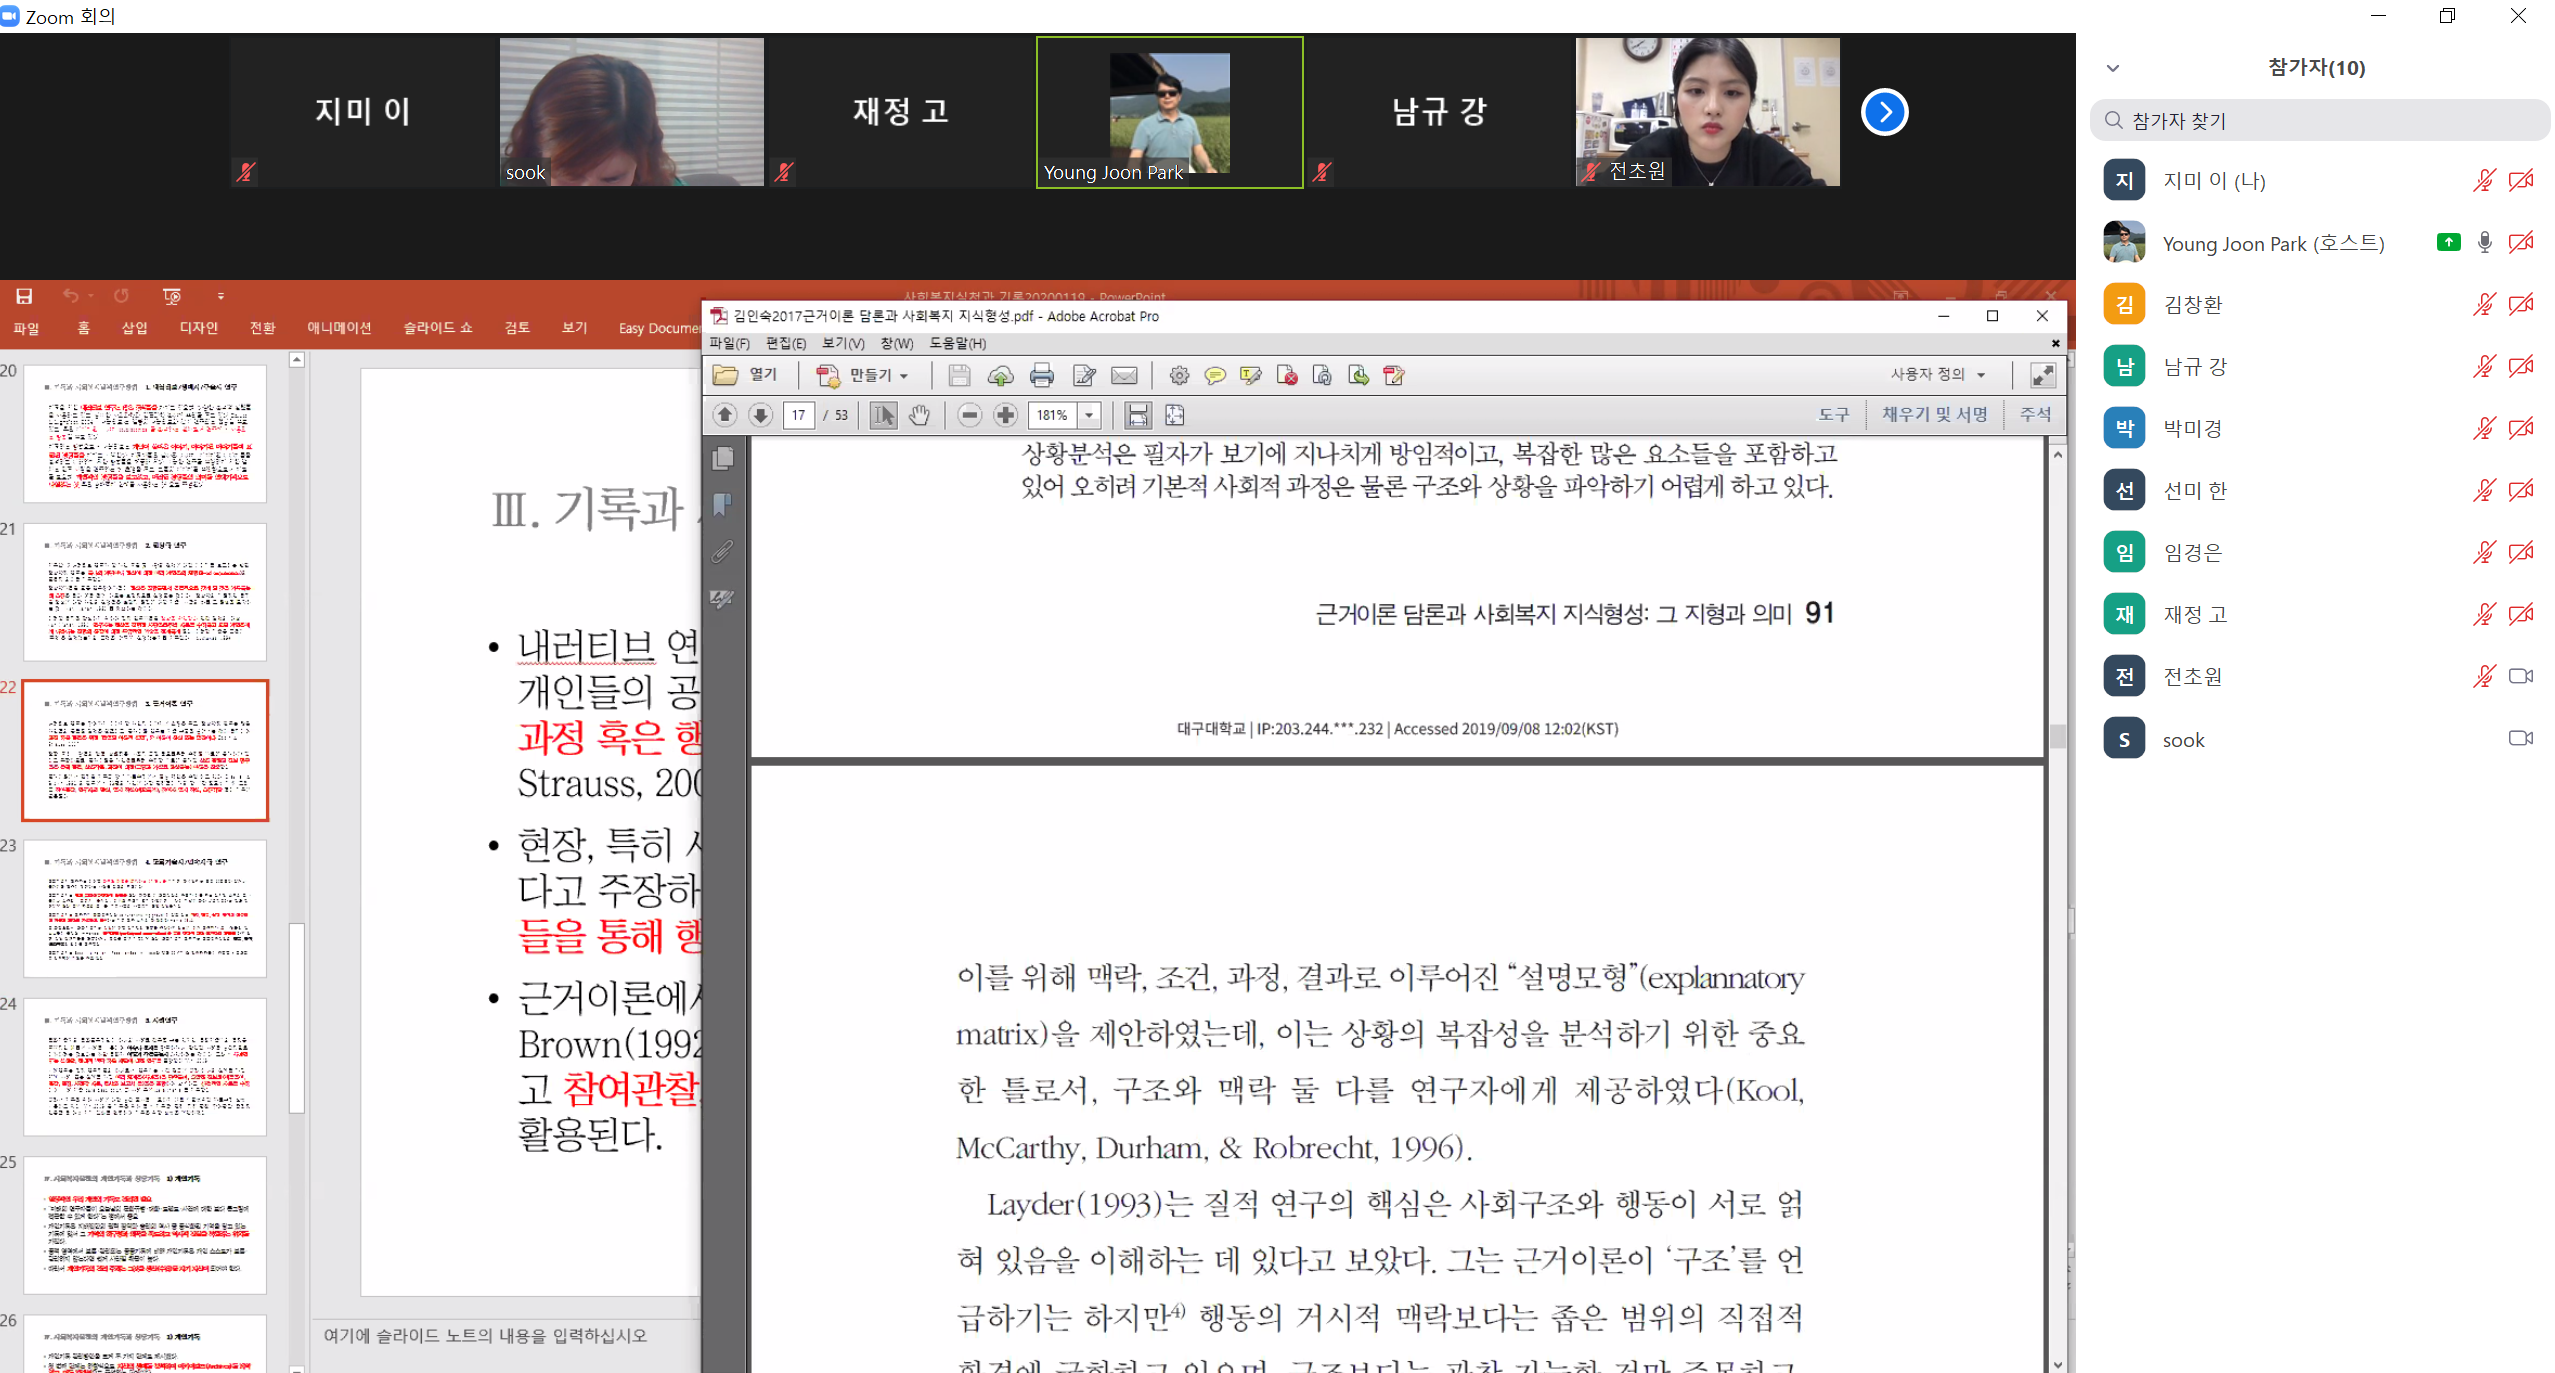Click the email envelope icon in Acrobat
This screenshot has width=2555, height=1373.
click(1124, 376)
